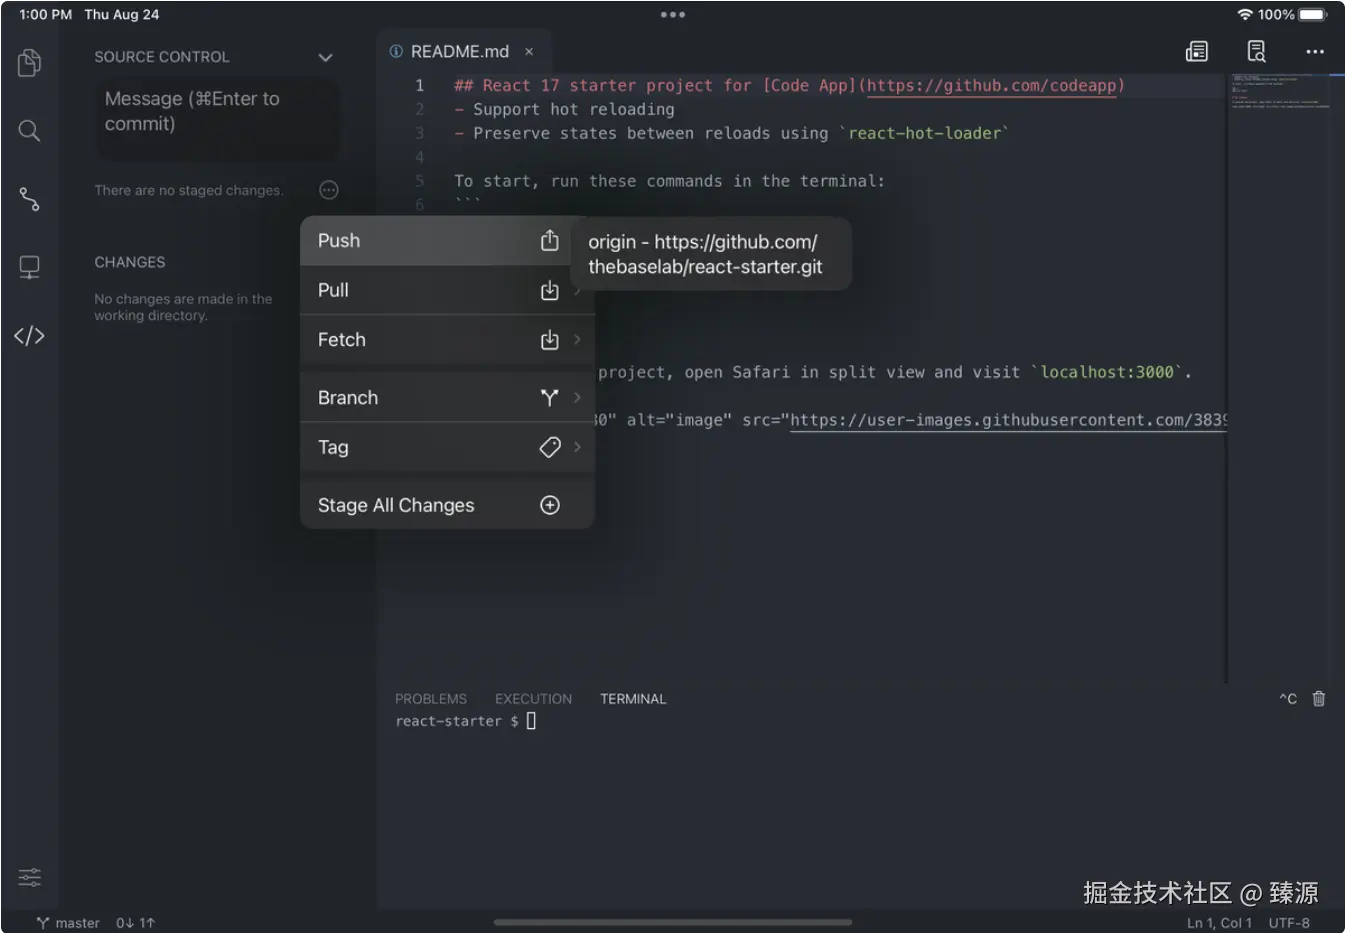Select Fetch in the git menu
Image resolution: width=1345 pixels, height=933 pixels.
pyautogui.click(x=447, y=340)
